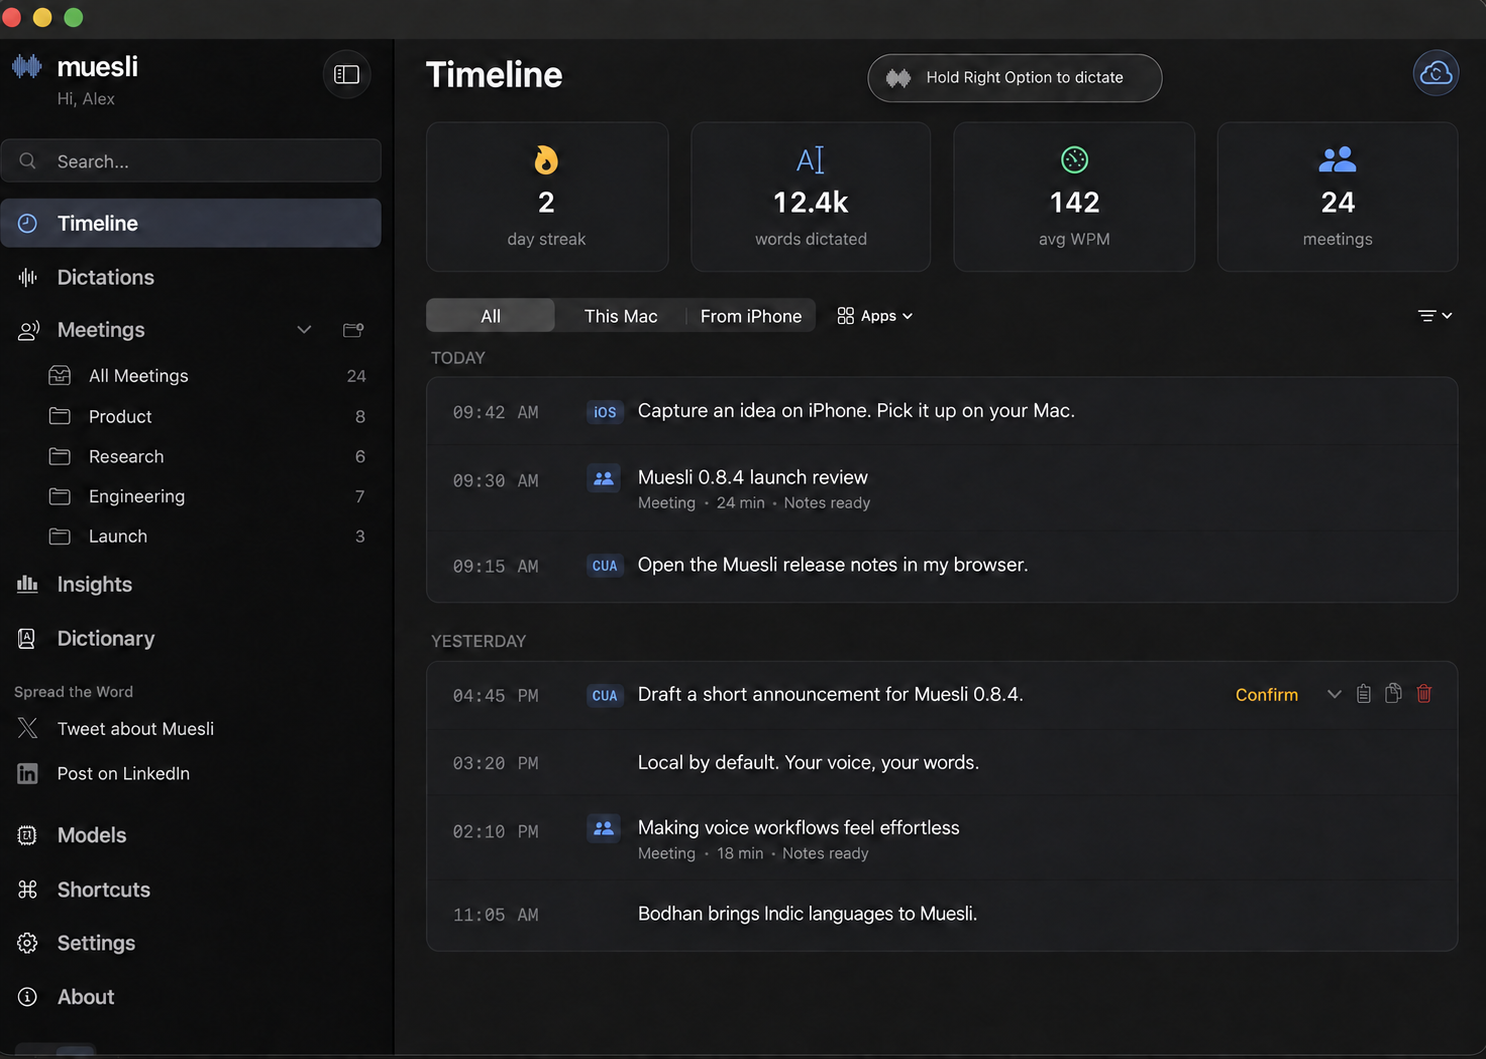
Task: Select 'Local by default. Your voice' entry text
Action: point(808,763)
